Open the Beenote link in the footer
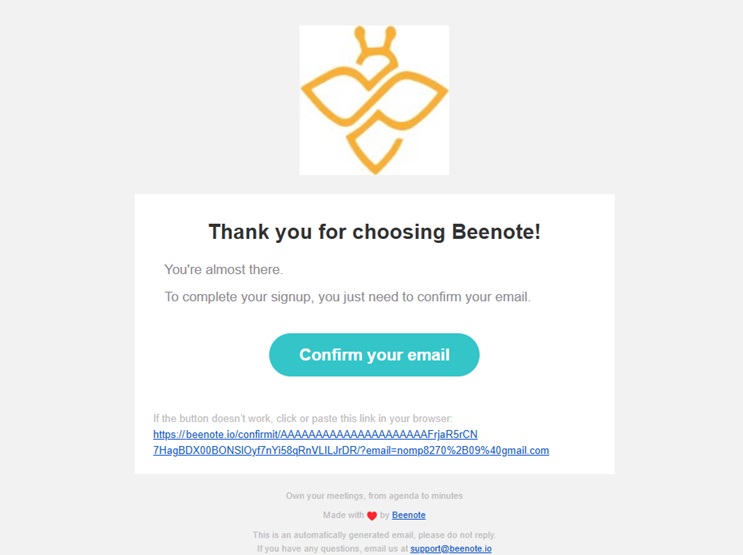The image size is (743, 555). tap(408, 515)
